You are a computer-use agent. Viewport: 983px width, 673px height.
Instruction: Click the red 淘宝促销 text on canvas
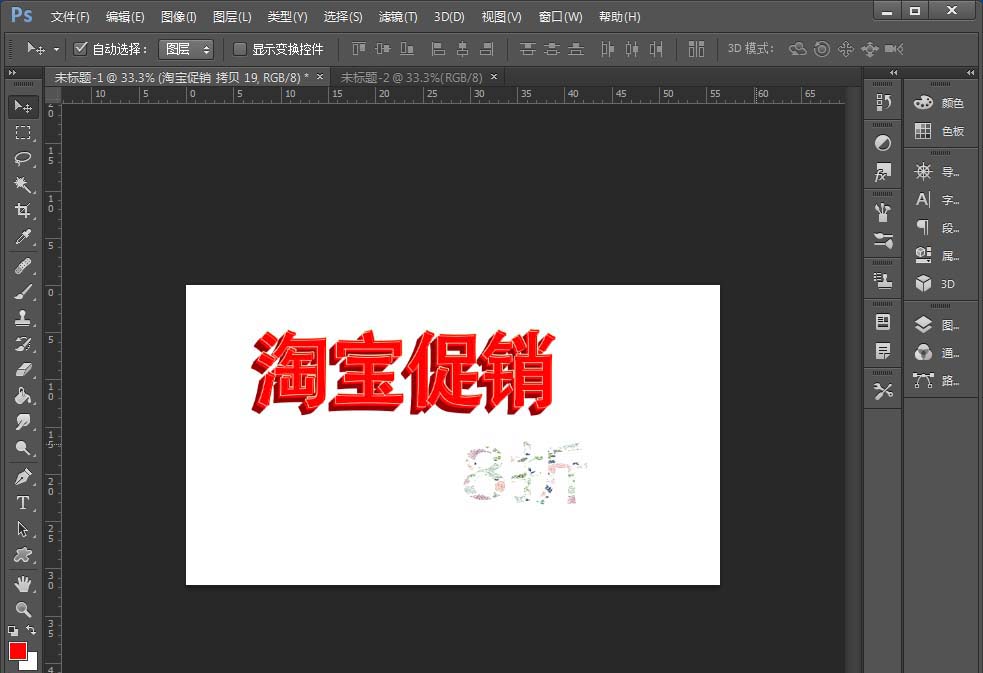(403, 372)
